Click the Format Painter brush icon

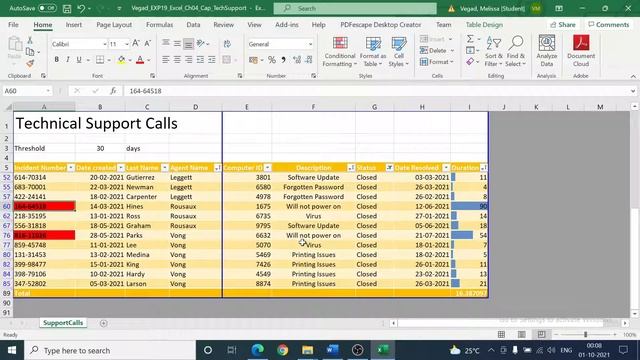pos(30,63)
